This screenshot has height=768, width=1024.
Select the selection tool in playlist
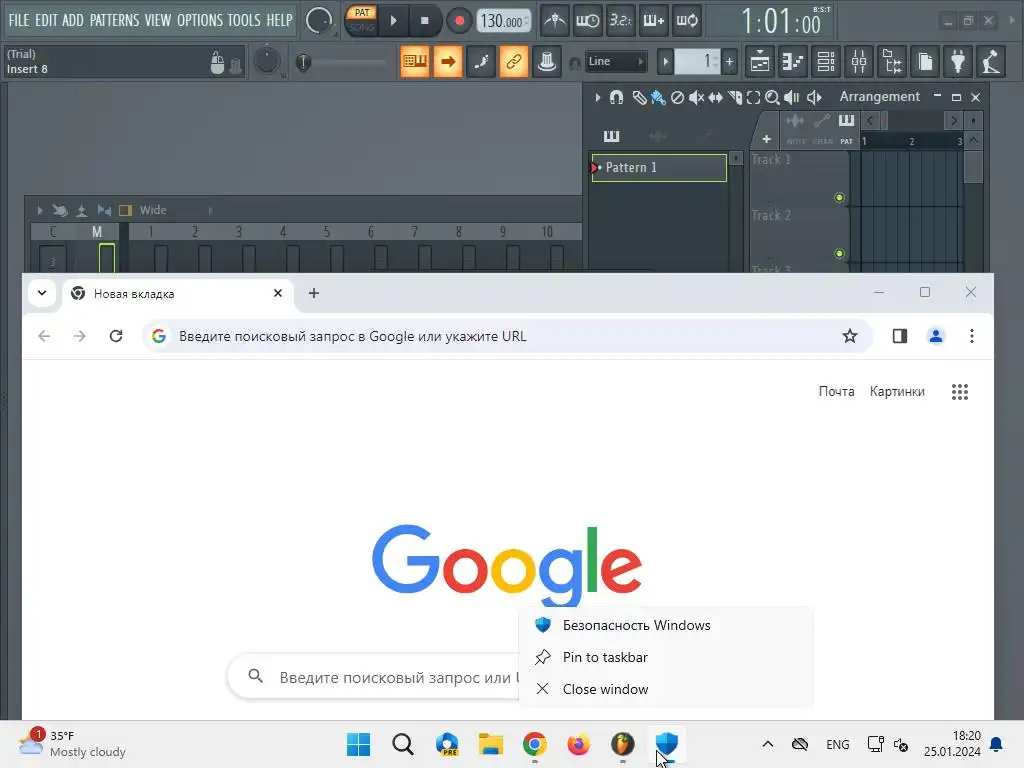click(x=753, y=97)
